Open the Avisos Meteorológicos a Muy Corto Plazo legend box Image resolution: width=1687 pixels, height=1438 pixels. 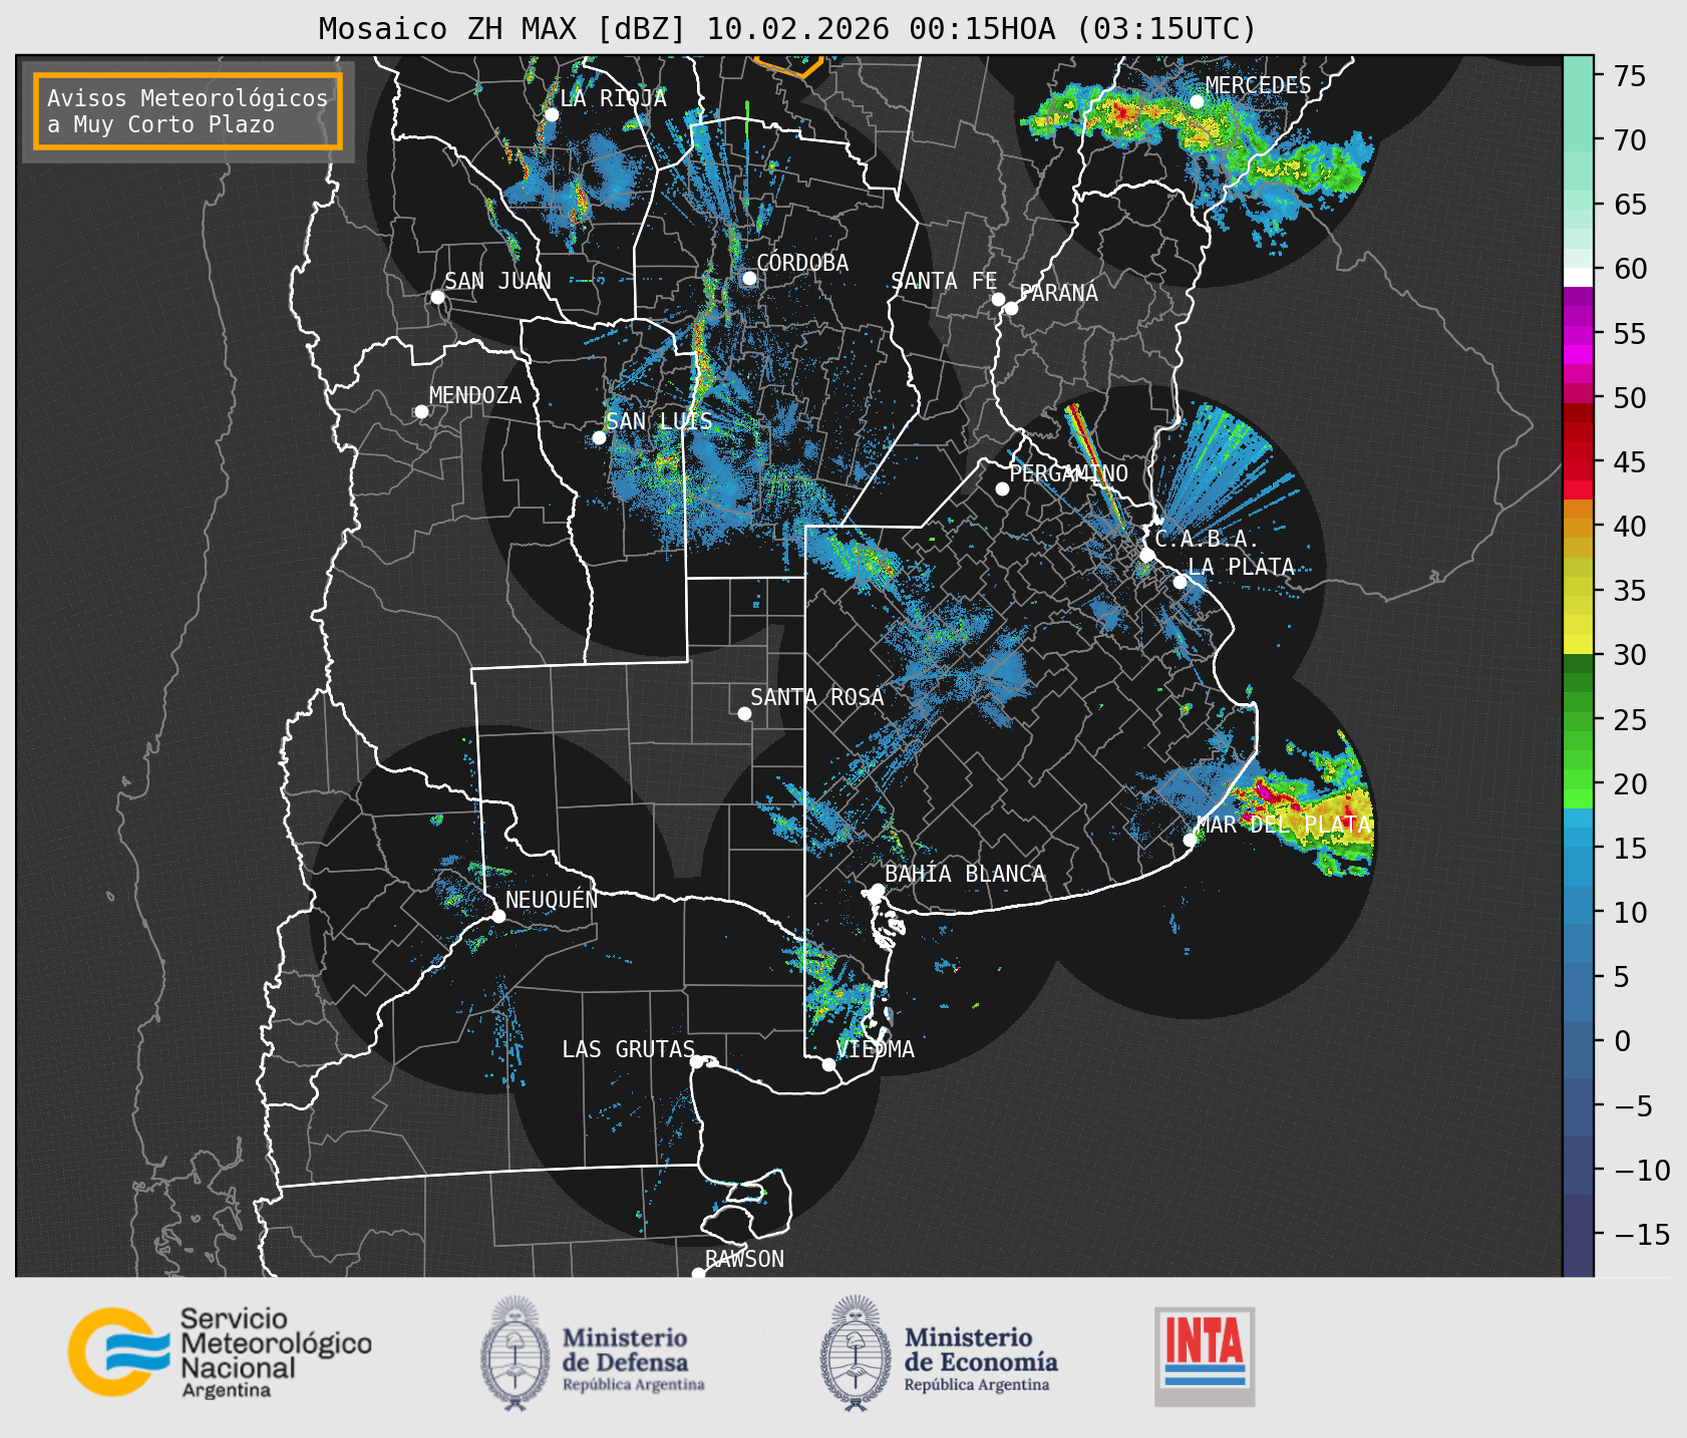(188, 111)
